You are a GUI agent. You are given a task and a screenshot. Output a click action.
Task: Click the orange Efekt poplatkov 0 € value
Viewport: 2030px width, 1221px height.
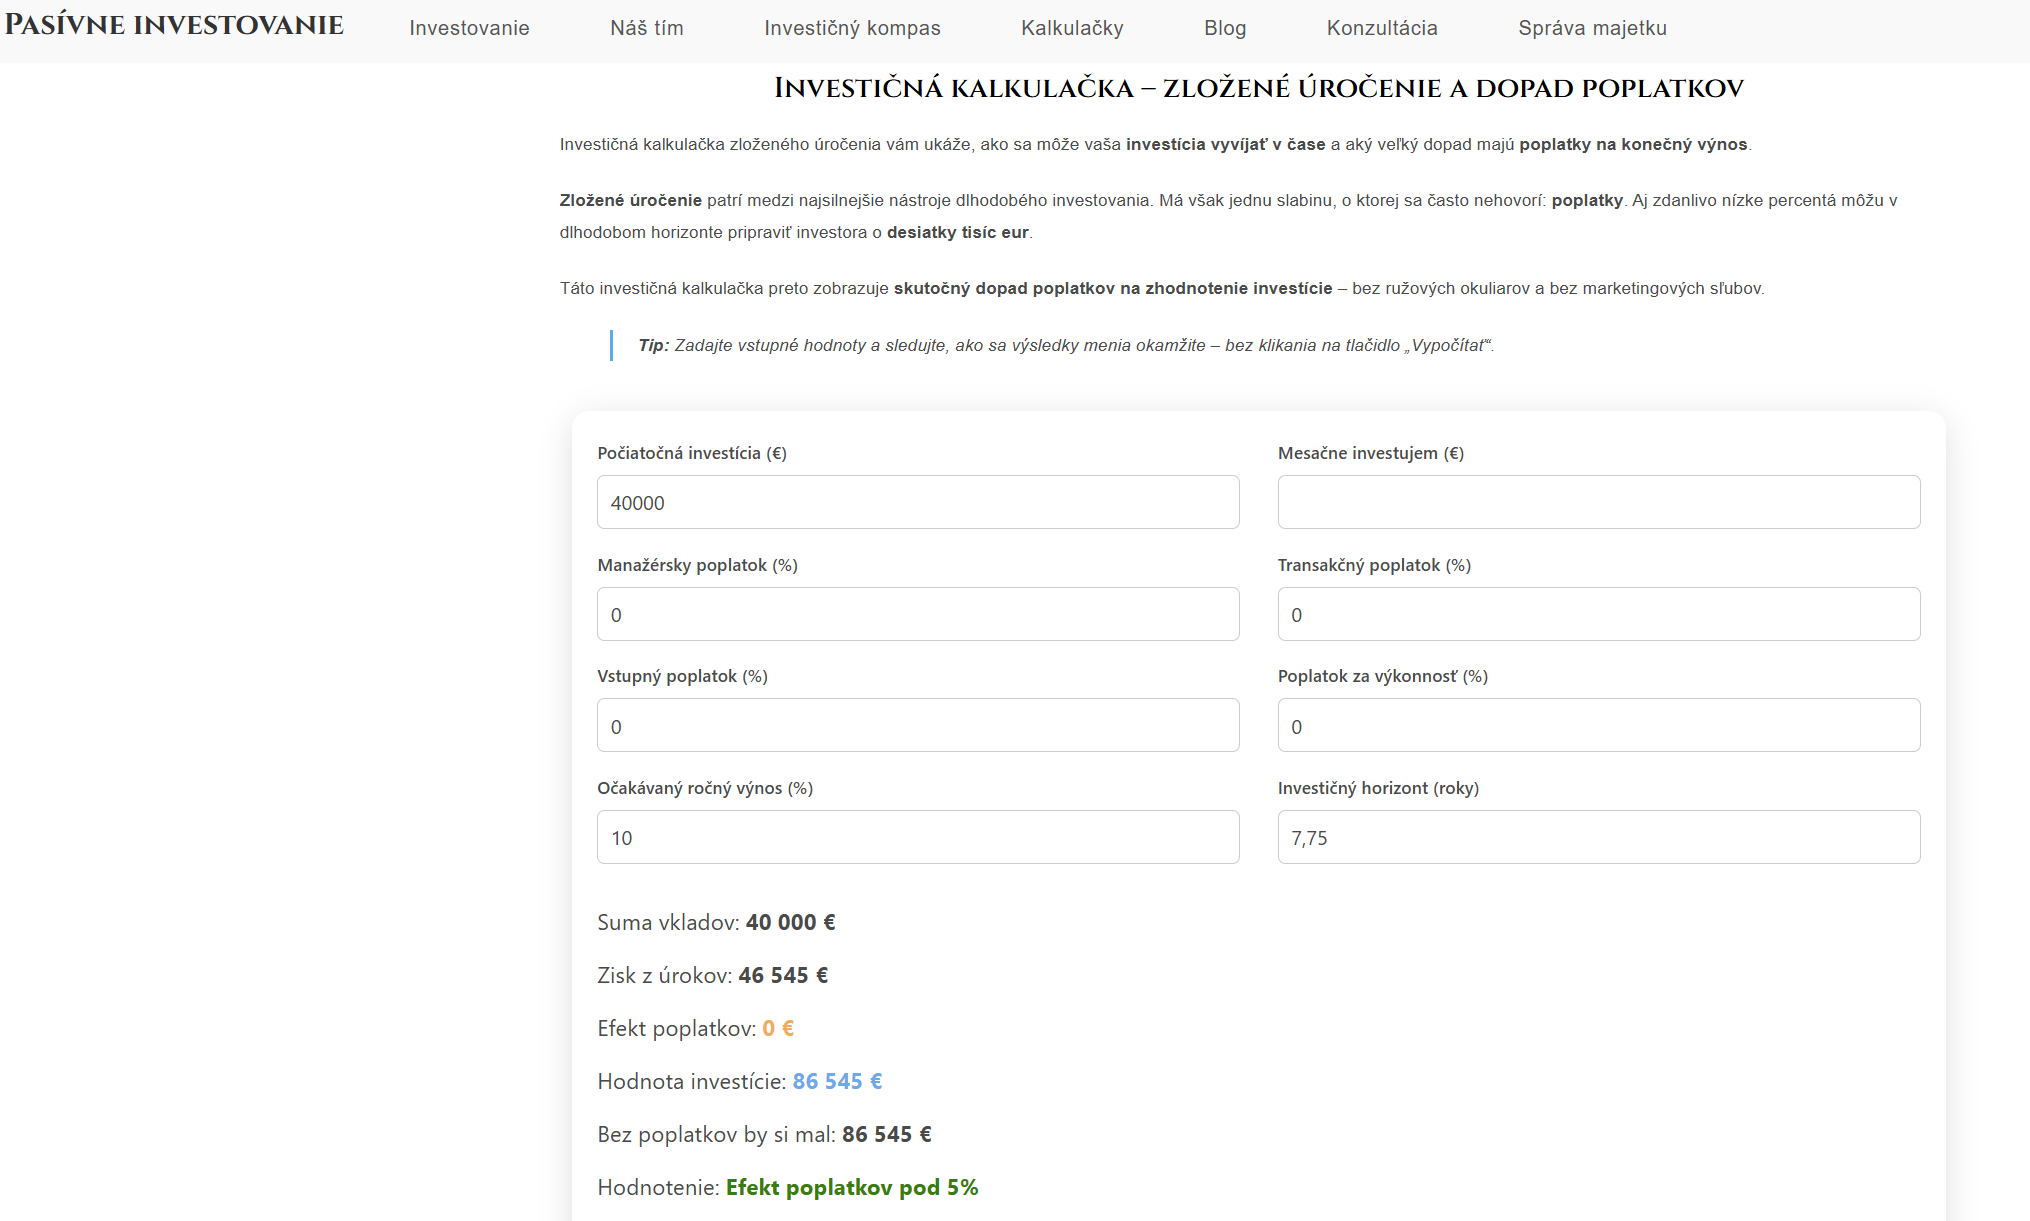(778, 1028)
